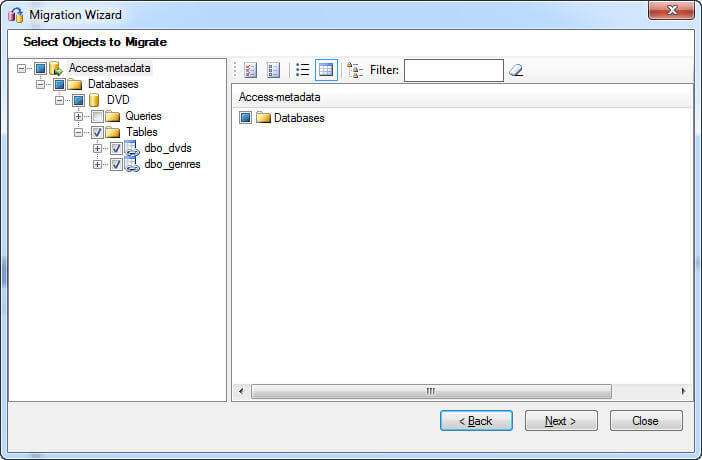
Task: Click the Databases folder icon in tree
Action: click(74, 84)
